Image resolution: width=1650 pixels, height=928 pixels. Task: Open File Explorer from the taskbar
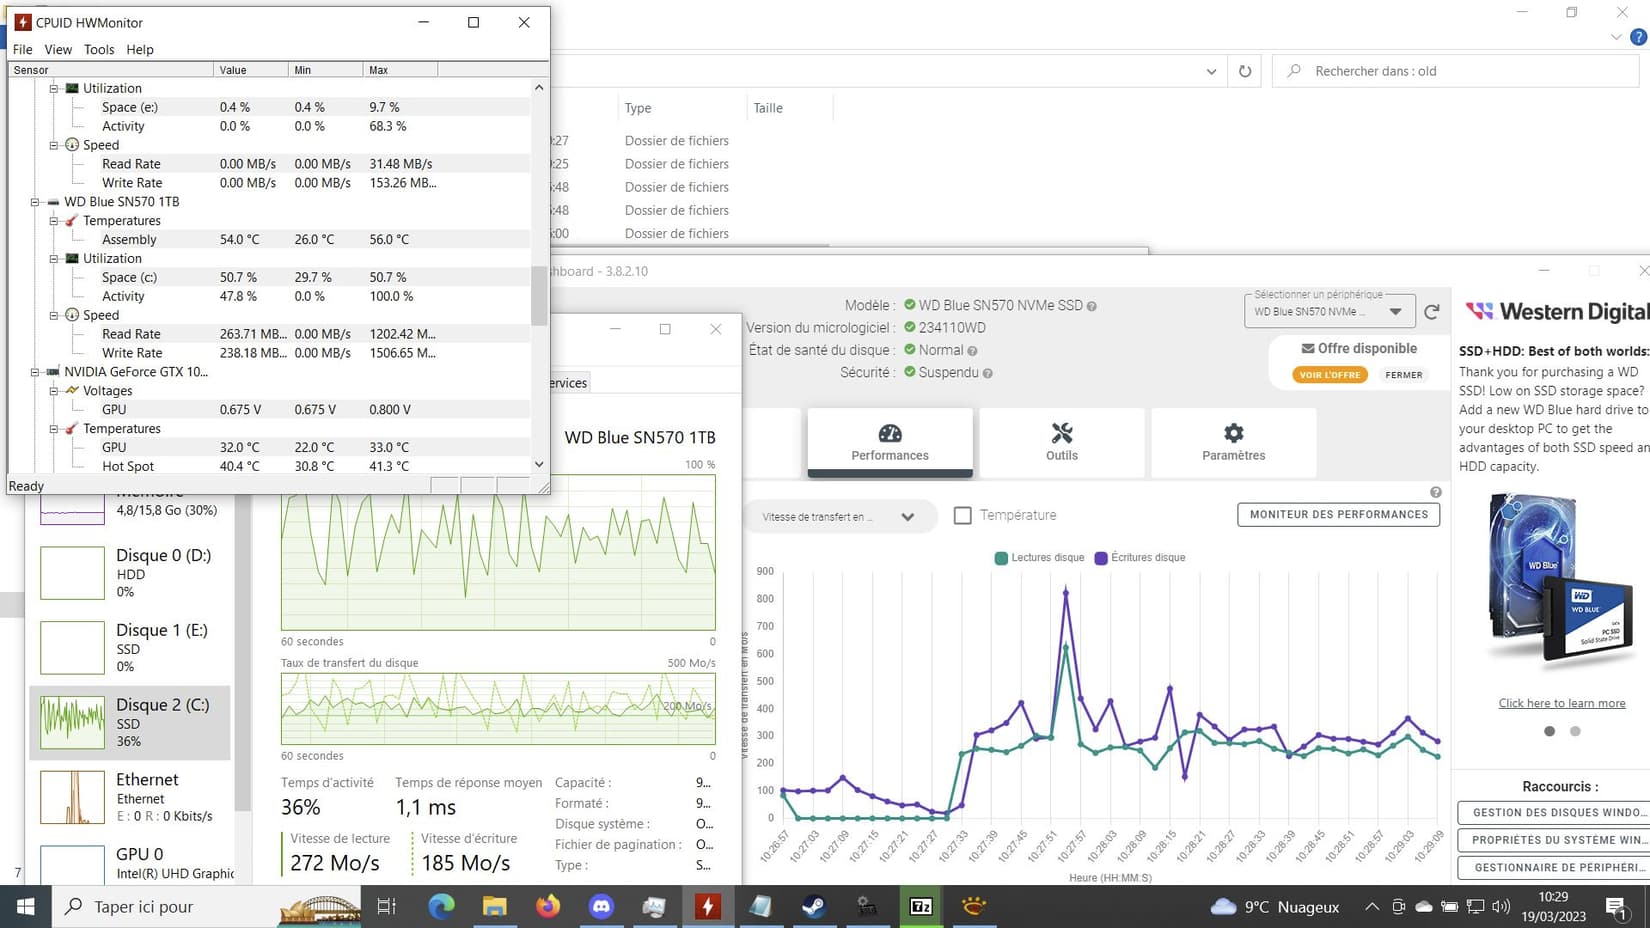[x=494, y=906]
